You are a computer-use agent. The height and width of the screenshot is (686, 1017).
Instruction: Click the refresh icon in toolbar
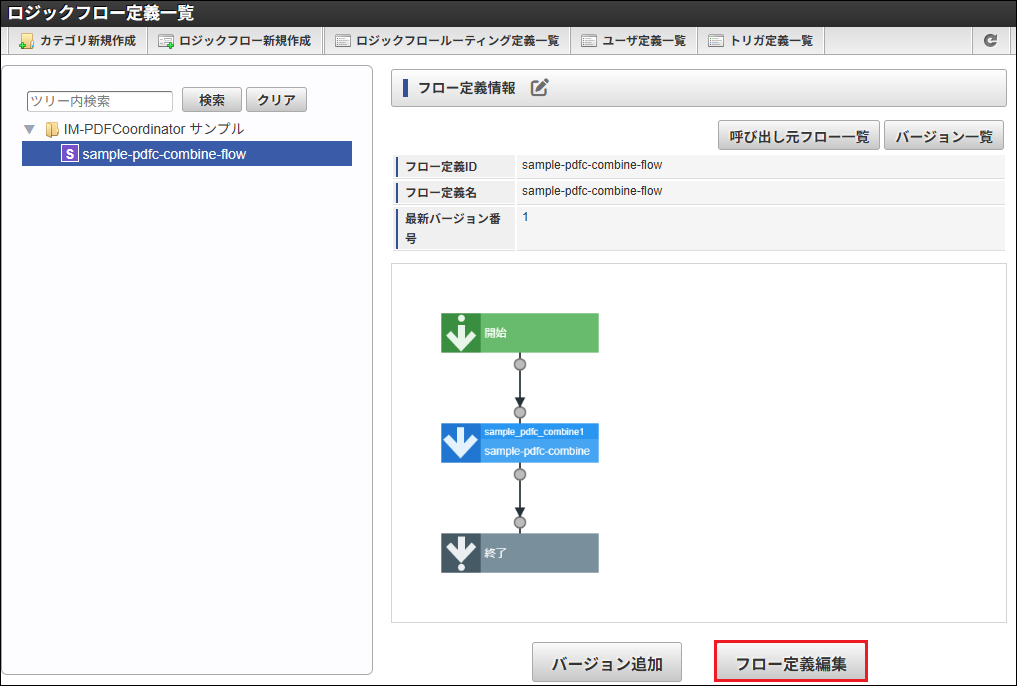pos(990,41)
